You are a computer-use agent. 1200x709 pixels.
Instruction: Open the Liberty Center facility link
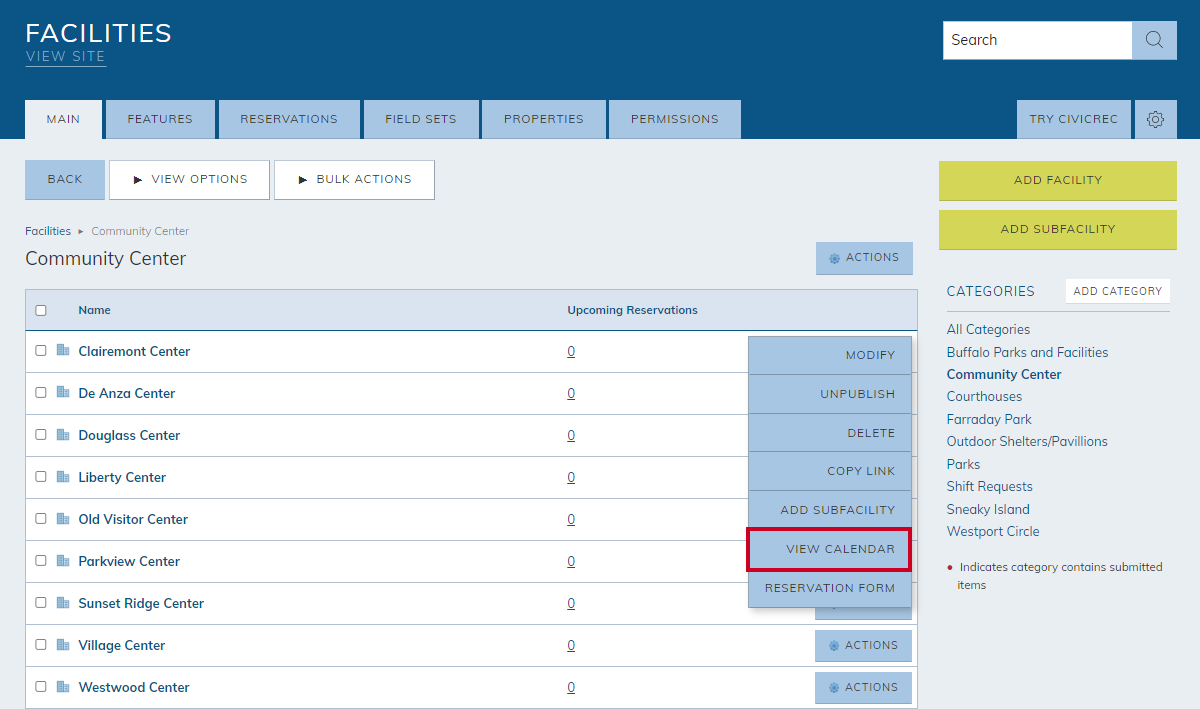(122, 477)
